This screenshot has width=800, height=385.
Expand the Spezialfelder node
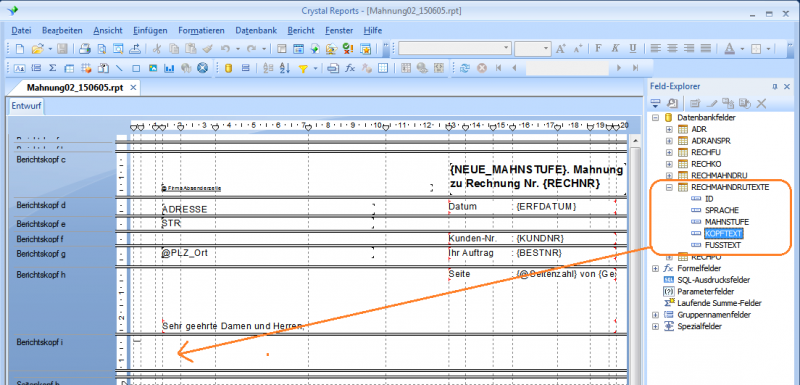click(656, 326)
